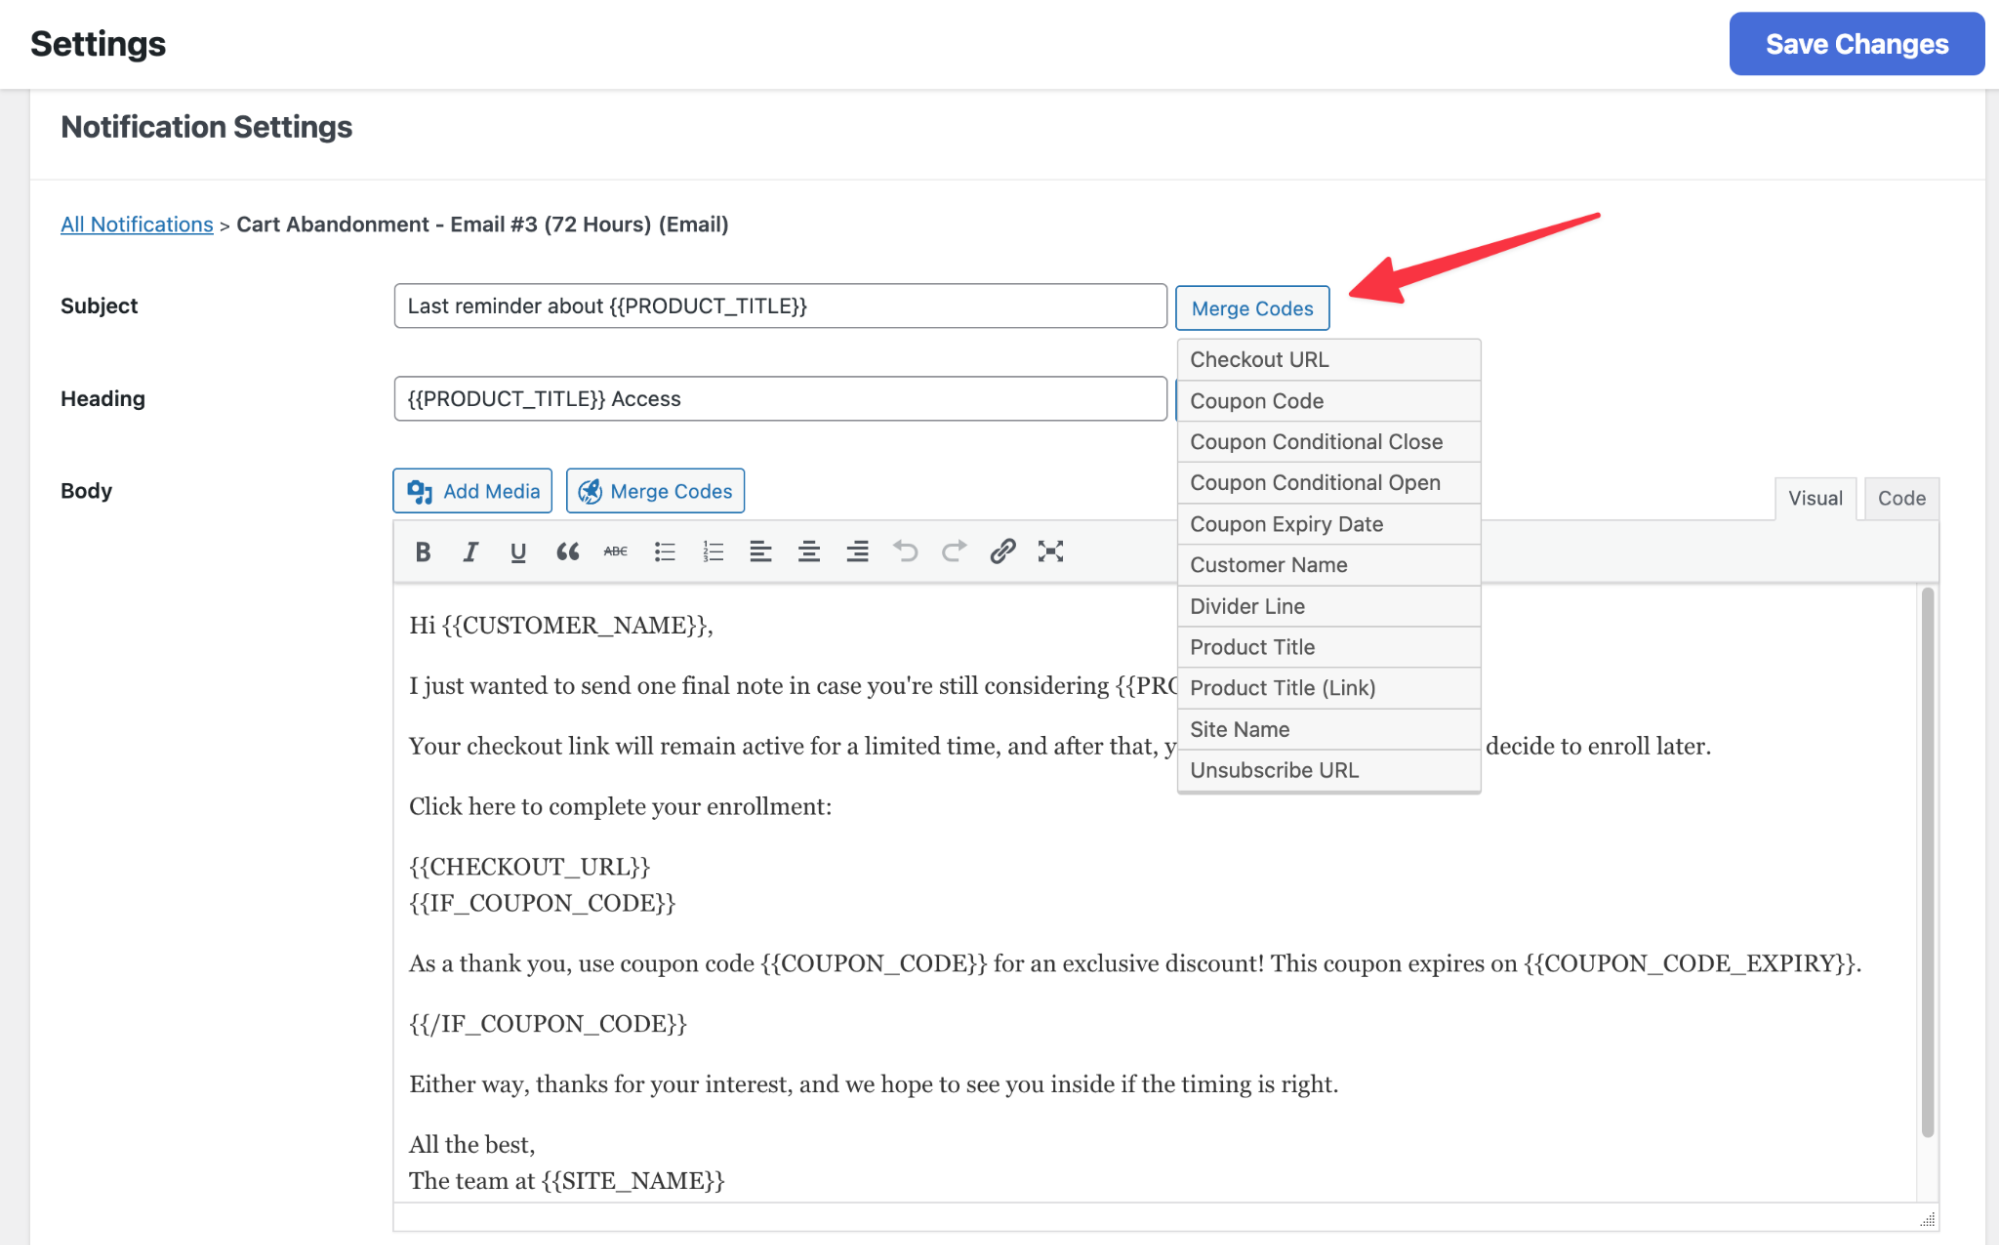Center align text
Image resolution: width=1999 pixels, height=1246 pixels.
(809, 551)
